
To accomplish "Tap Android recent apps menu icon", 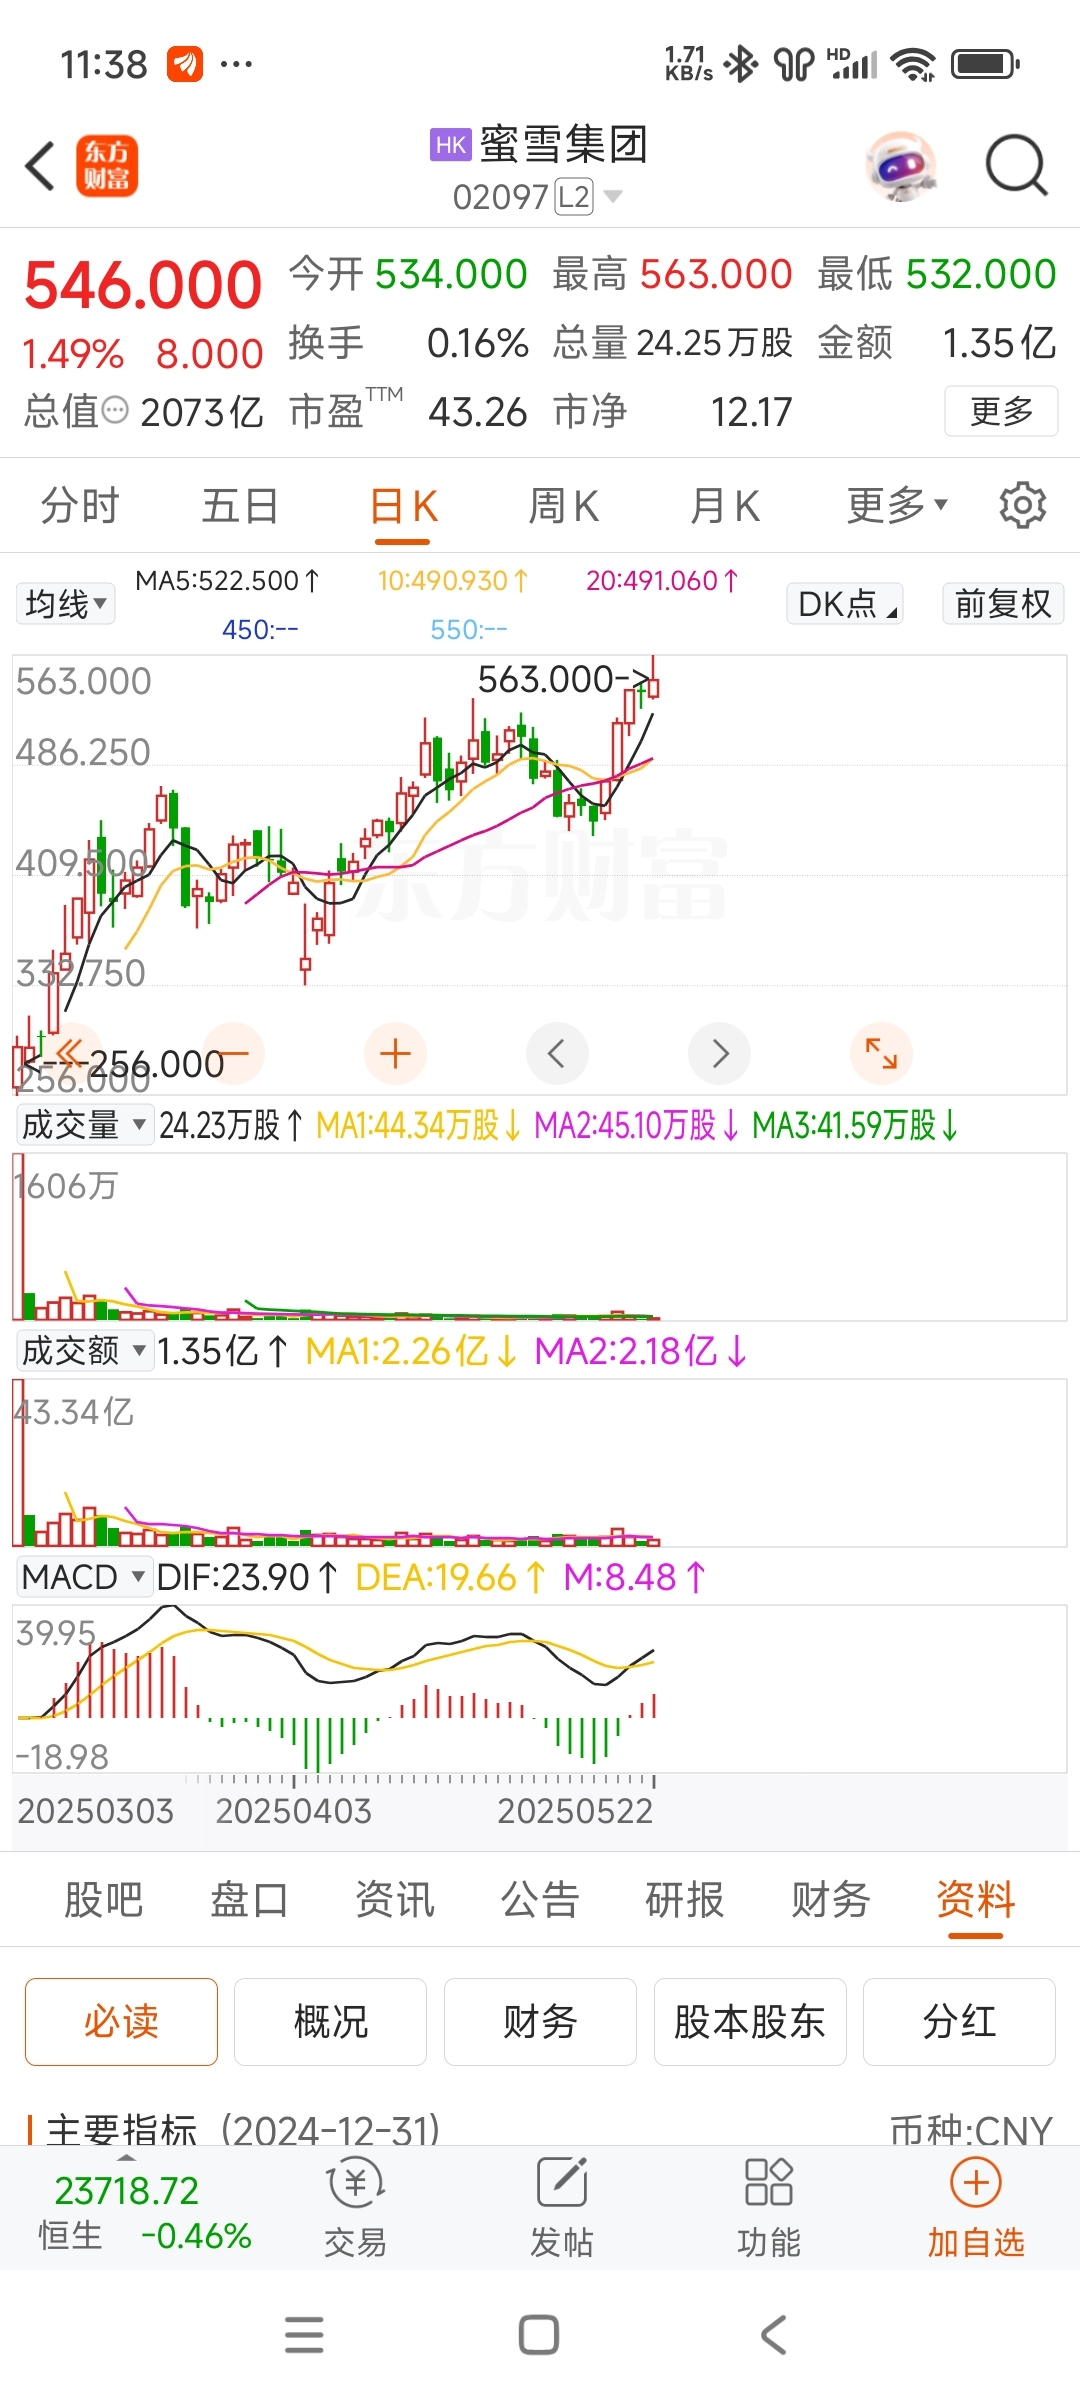I will [x=304, y=2335].
